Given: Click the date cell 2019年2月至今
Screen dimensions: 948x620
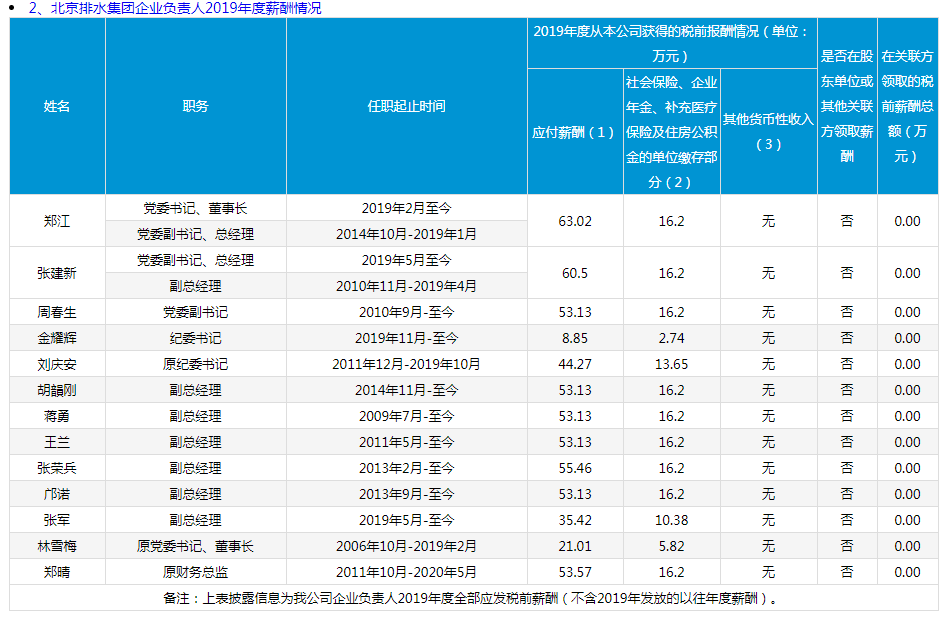Looking at the screenshot, I should (x=406, y=209).
